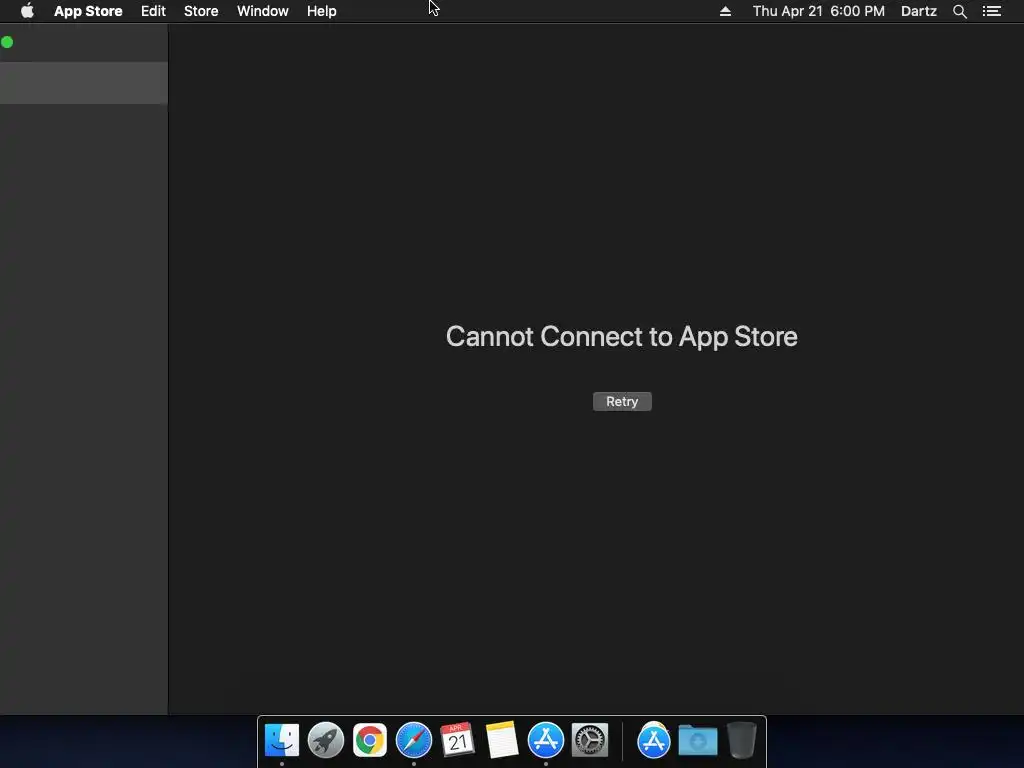The image size is (1024, 768).
Task: Open the App Store menu
Action: [x=88, y=11]
